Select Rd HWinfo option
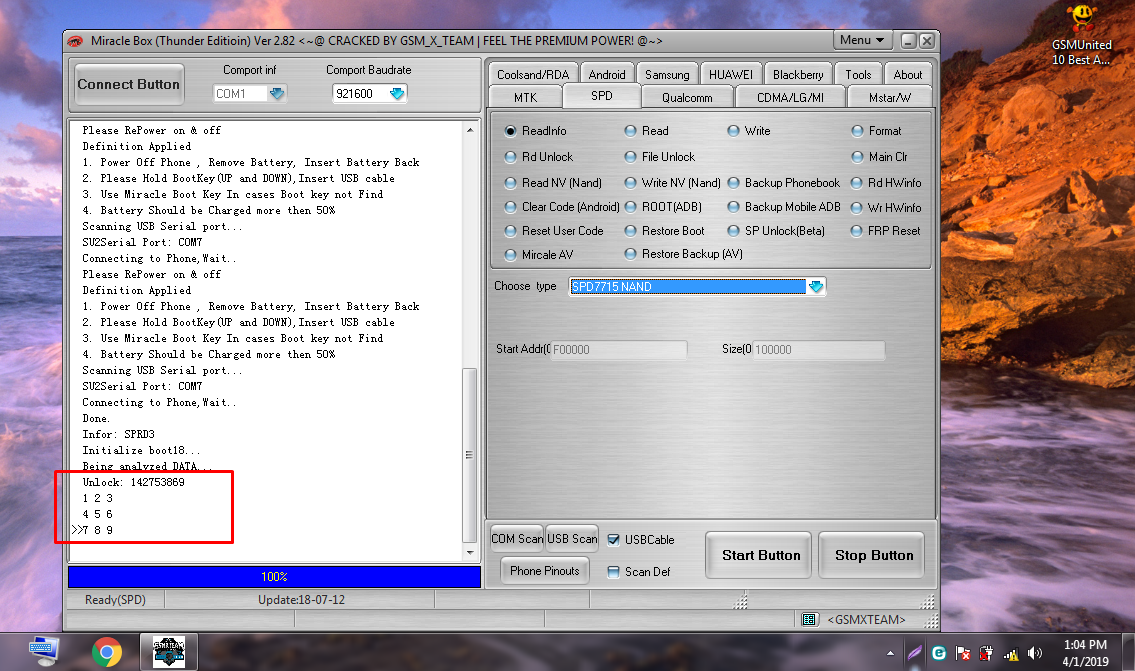This screenshot has width=1135, height=671. click(x=857, y=183)
